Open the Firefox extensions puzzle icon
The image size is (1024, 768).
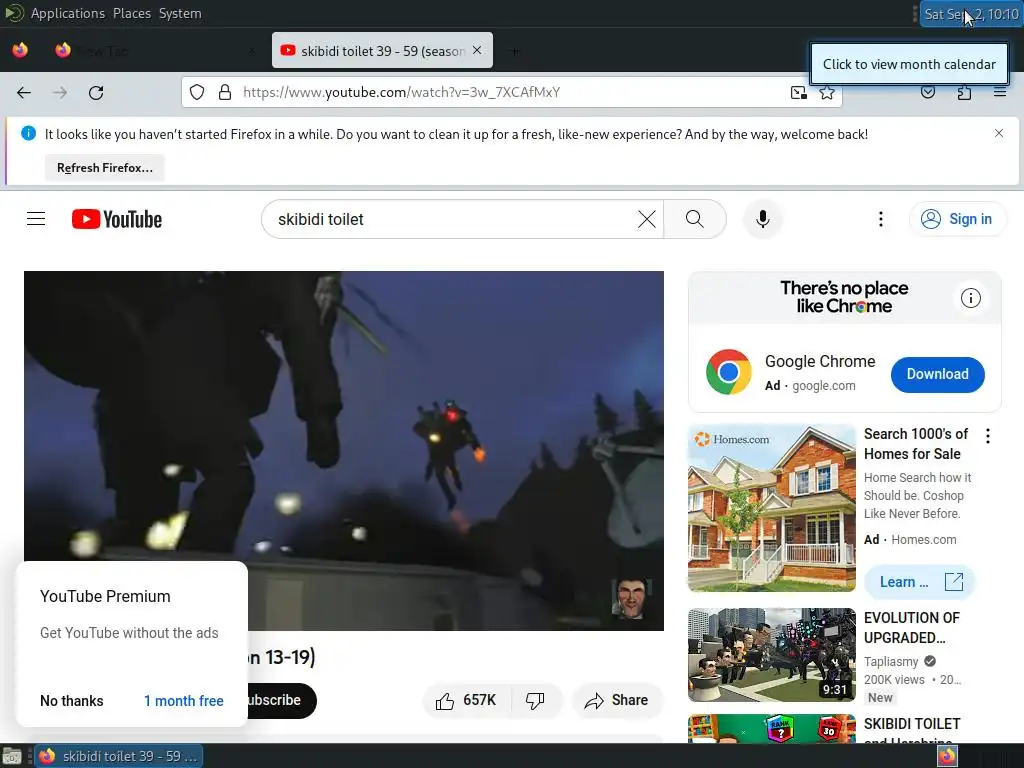[964, 92]
